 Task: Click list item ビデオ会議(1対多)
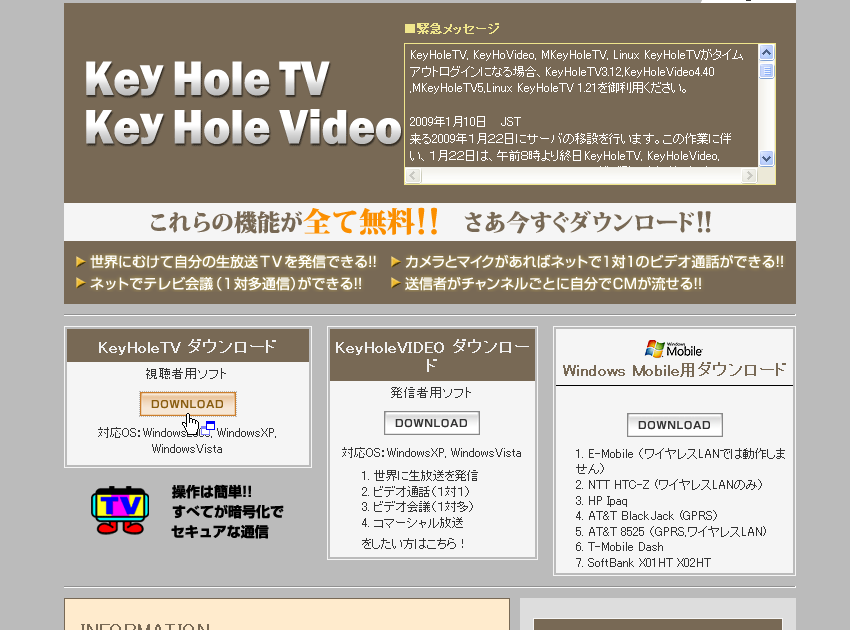coord(417,506)
